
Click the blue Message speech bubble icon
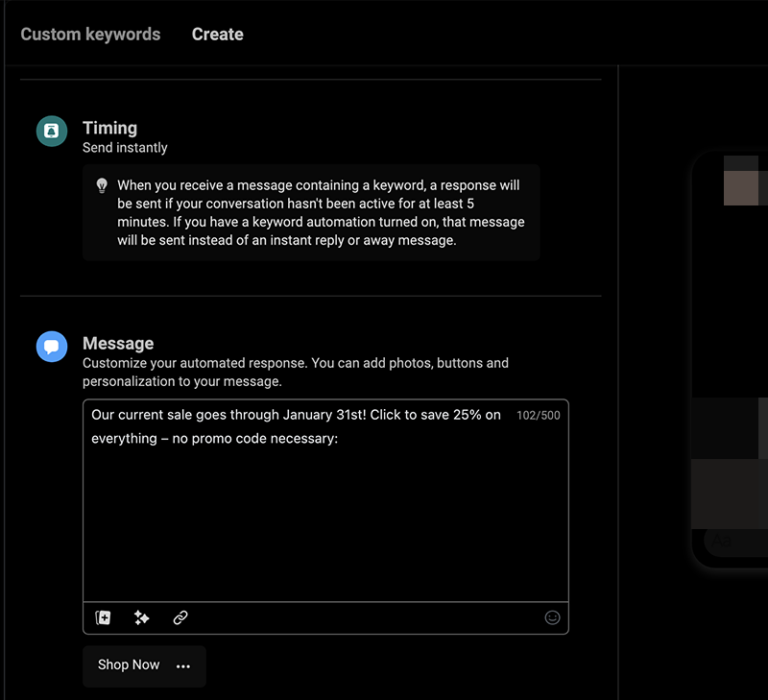pos(52,346)
